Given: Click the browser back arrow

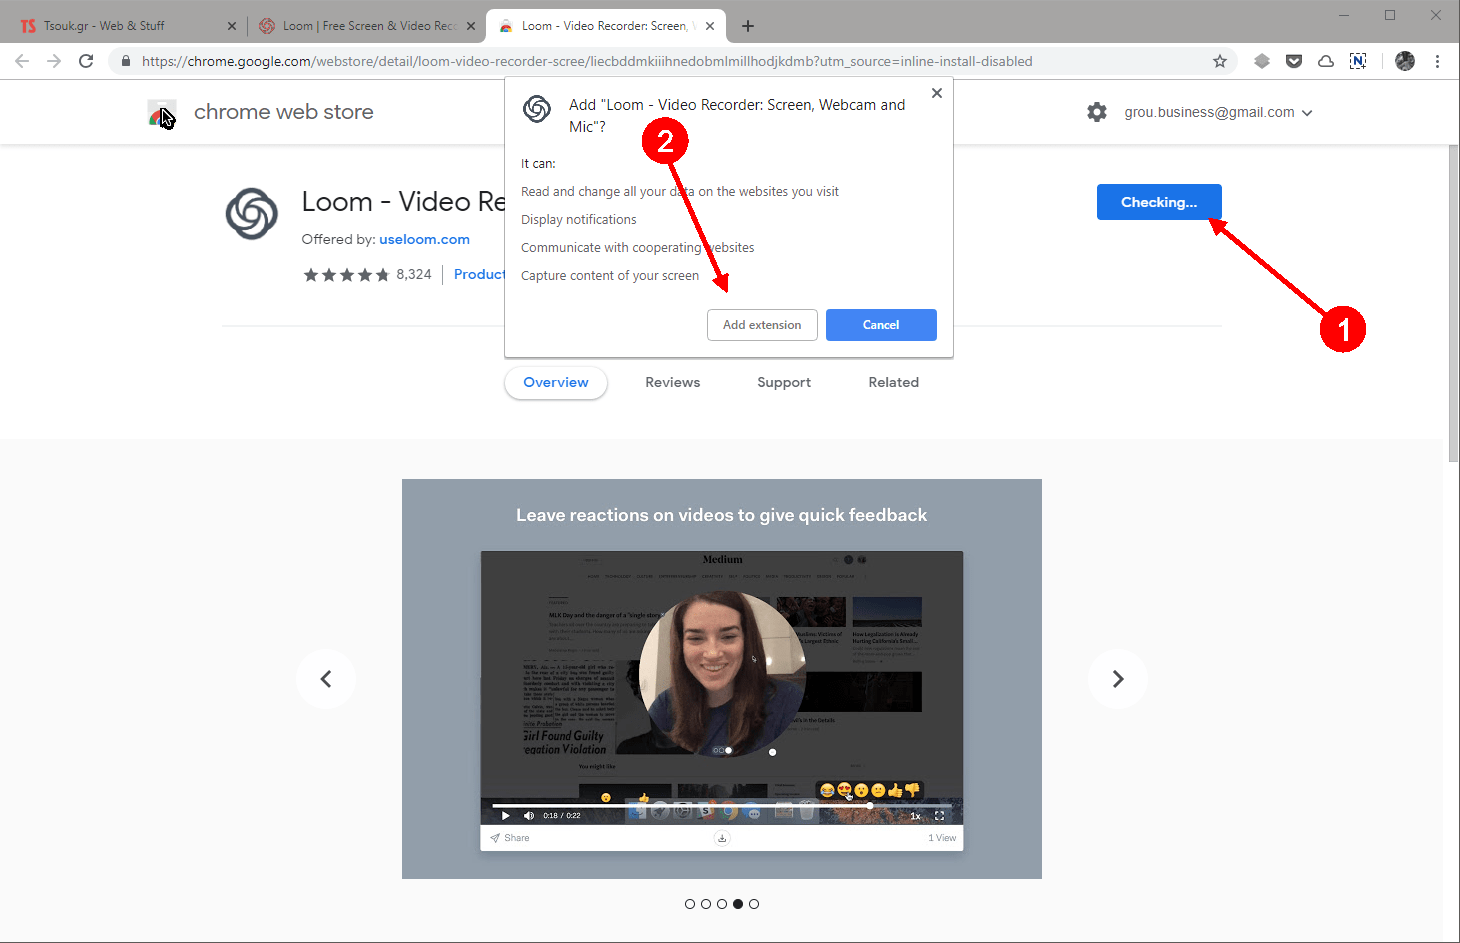Looking at the screenshot, I should pyautogui.click(x=22, y=61).
